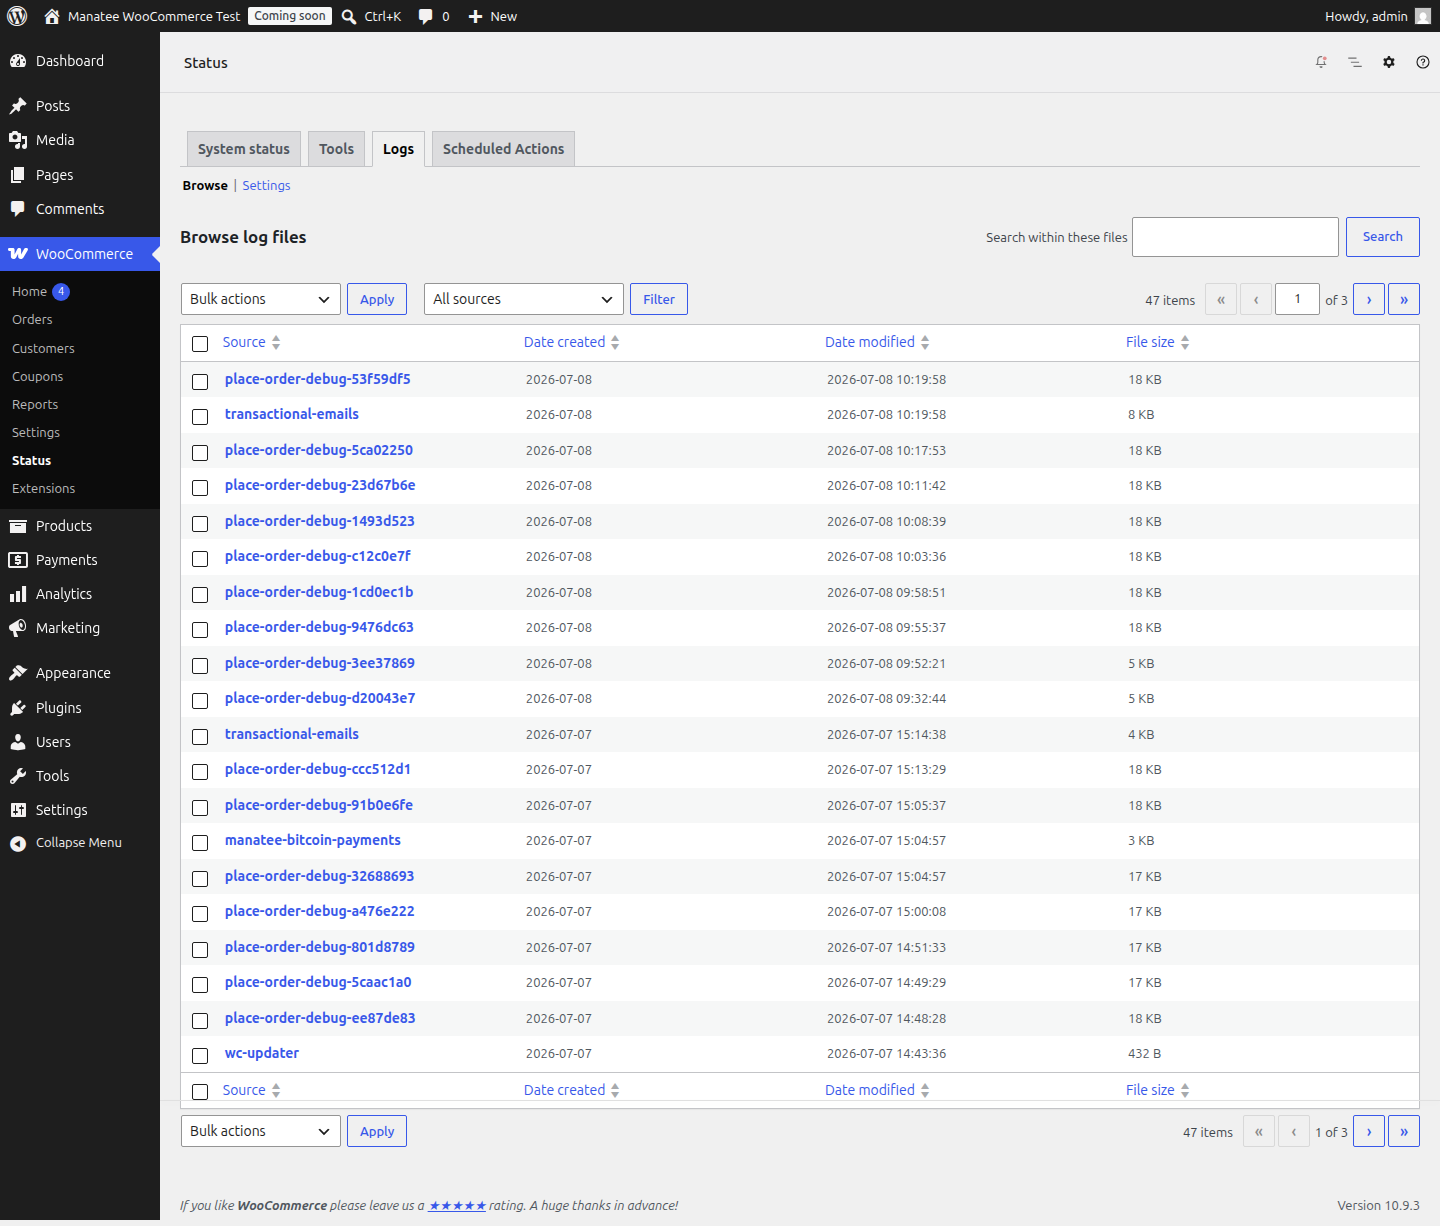The image size is (1440, 1226).
Task: Open the Users icon in sidebar
Action: coord(18,742)
